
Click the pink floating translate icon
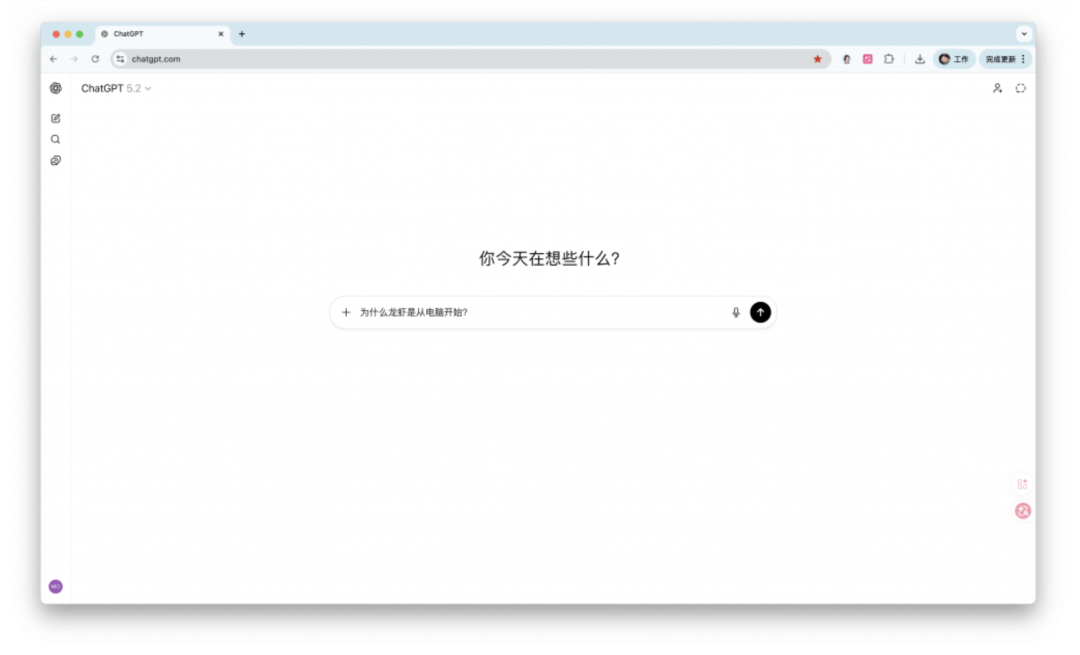point(1023,511)
